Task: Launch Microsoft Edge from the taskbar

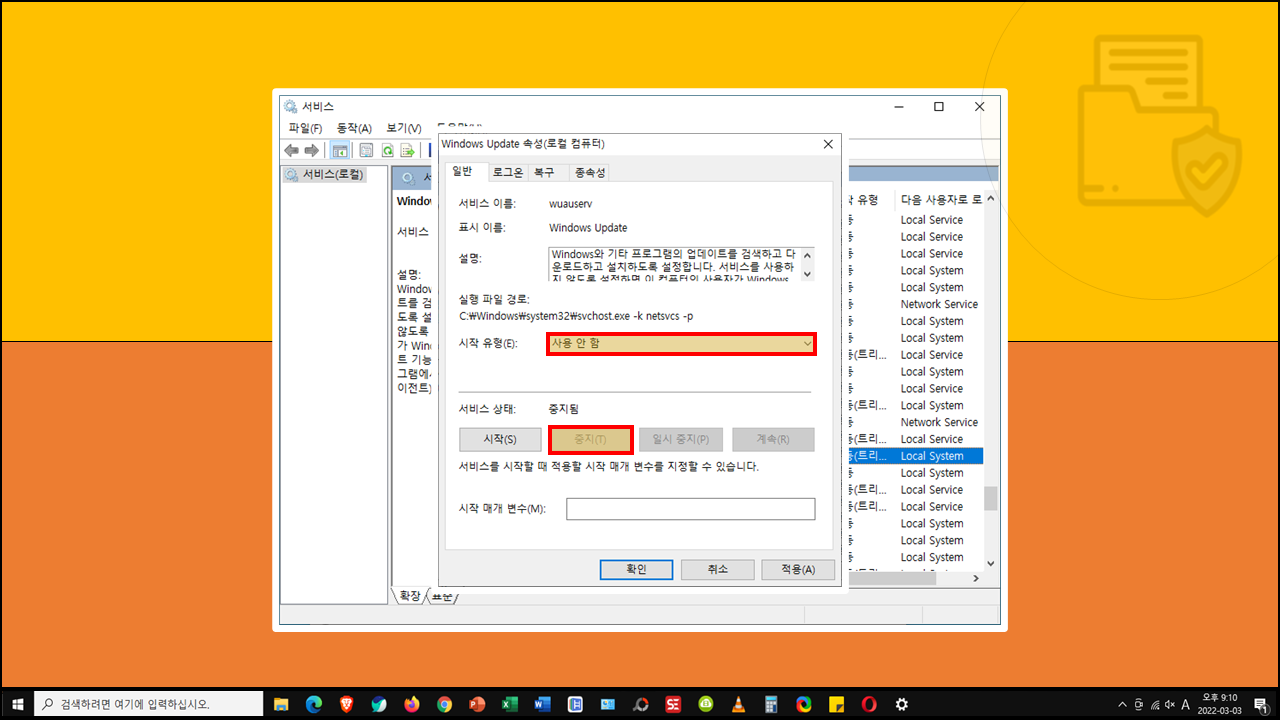Action: pos(314,704)
